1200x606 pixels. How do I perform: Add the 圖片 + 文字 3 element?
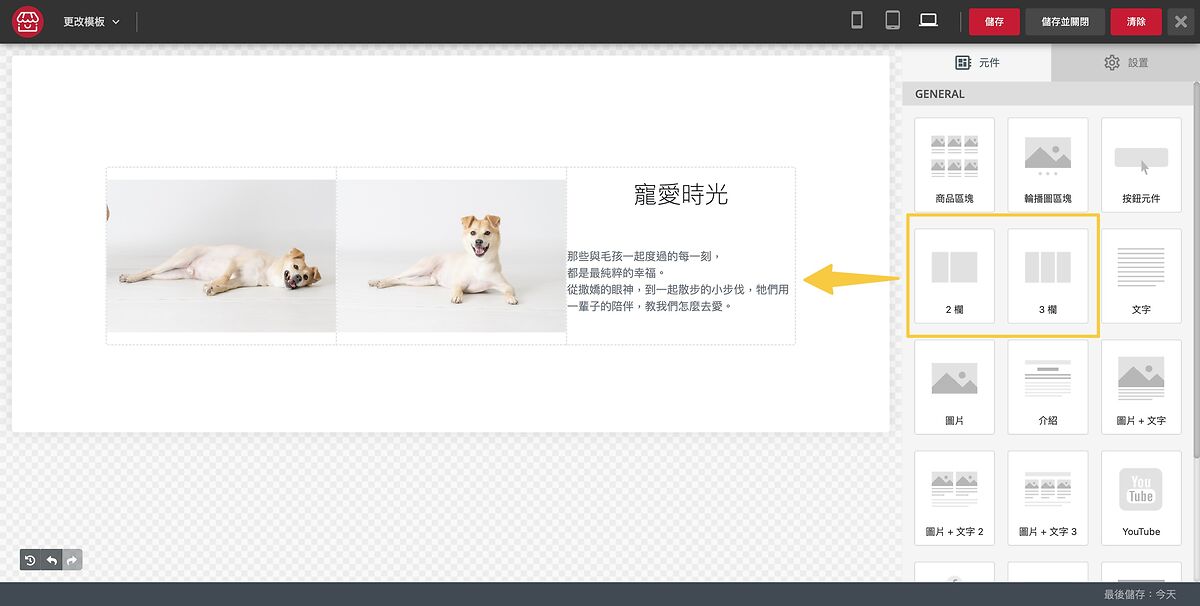tap(1047, 498)
